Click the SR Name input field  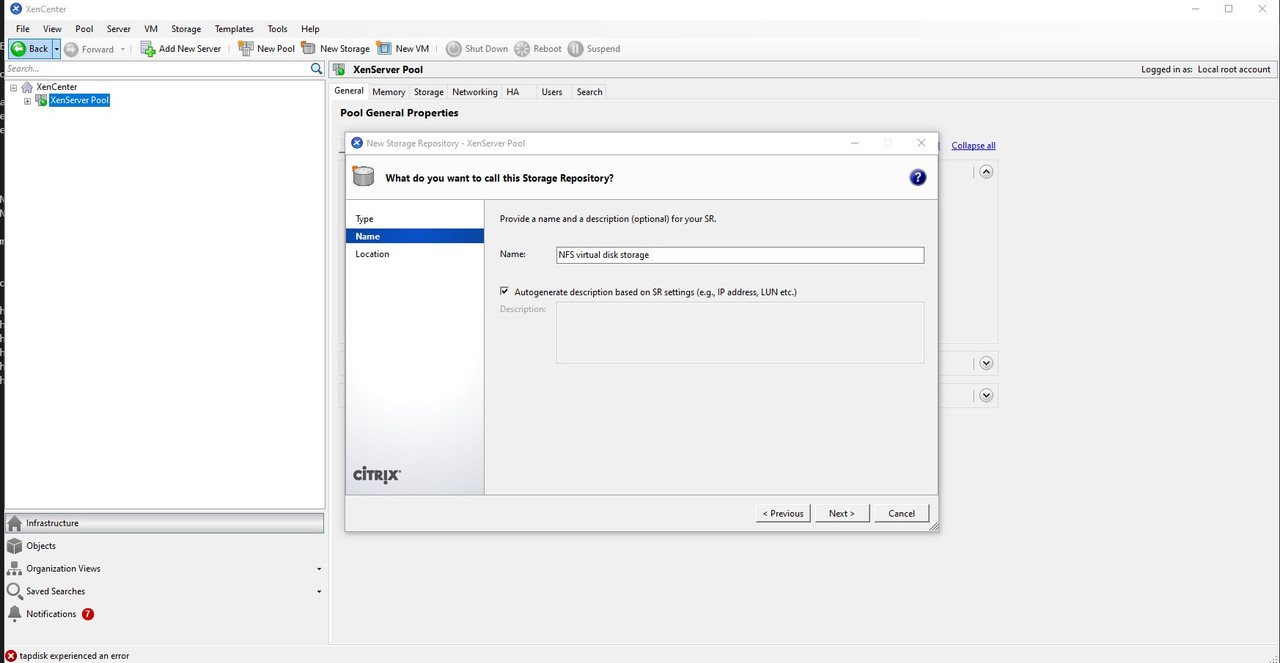pyautogui.click(x=740, y=255)
